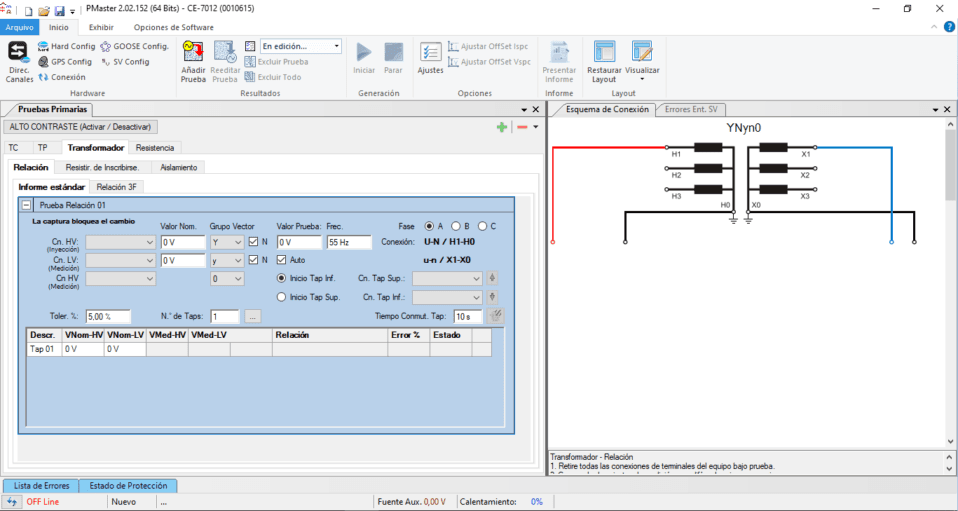Open the Hard Config option

67,46
